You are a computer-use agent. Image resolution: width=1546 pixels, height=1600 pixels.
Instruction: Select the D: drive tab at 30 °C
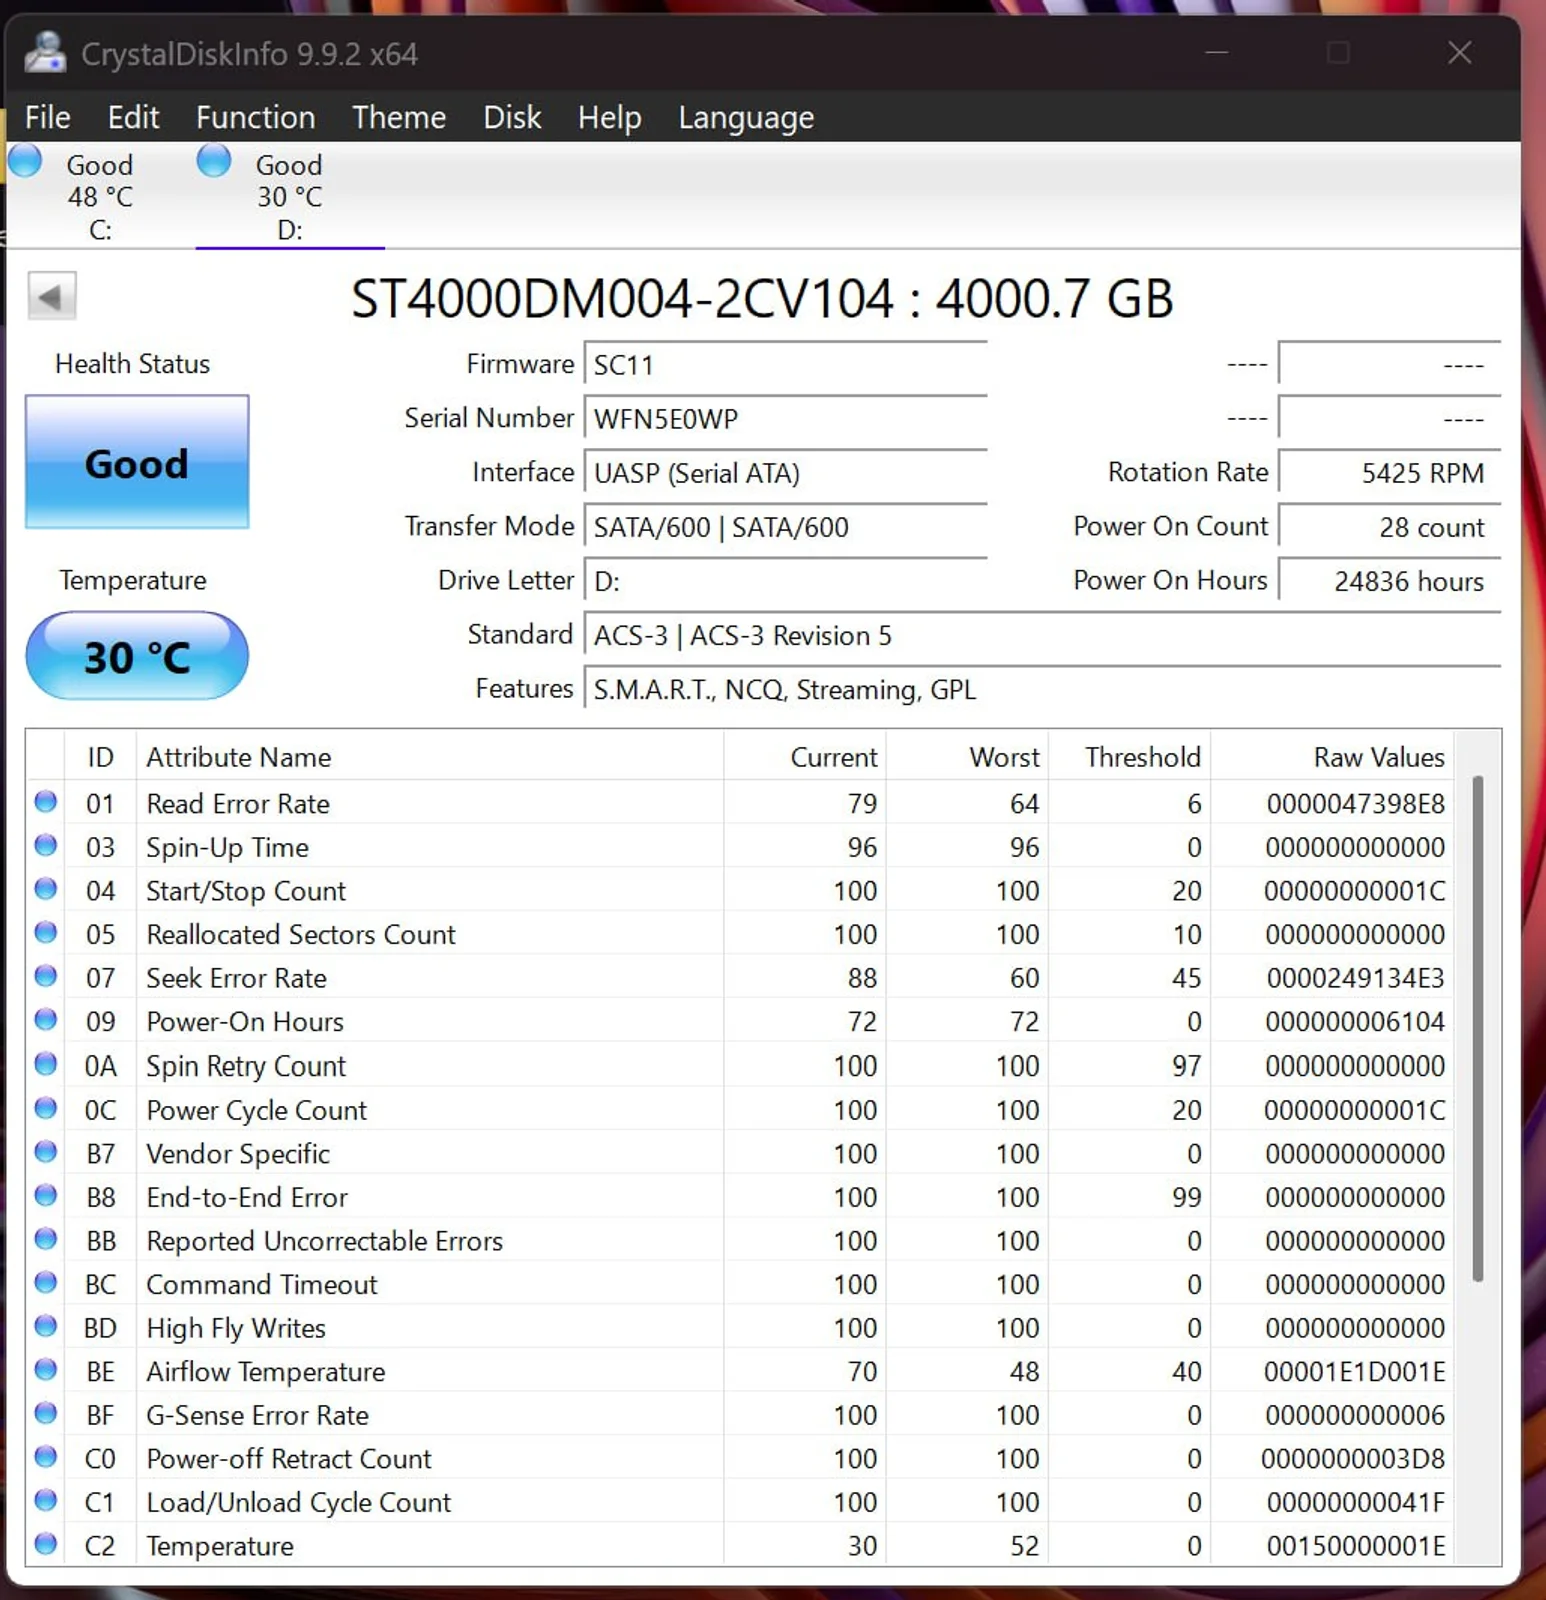coord(290,196)
